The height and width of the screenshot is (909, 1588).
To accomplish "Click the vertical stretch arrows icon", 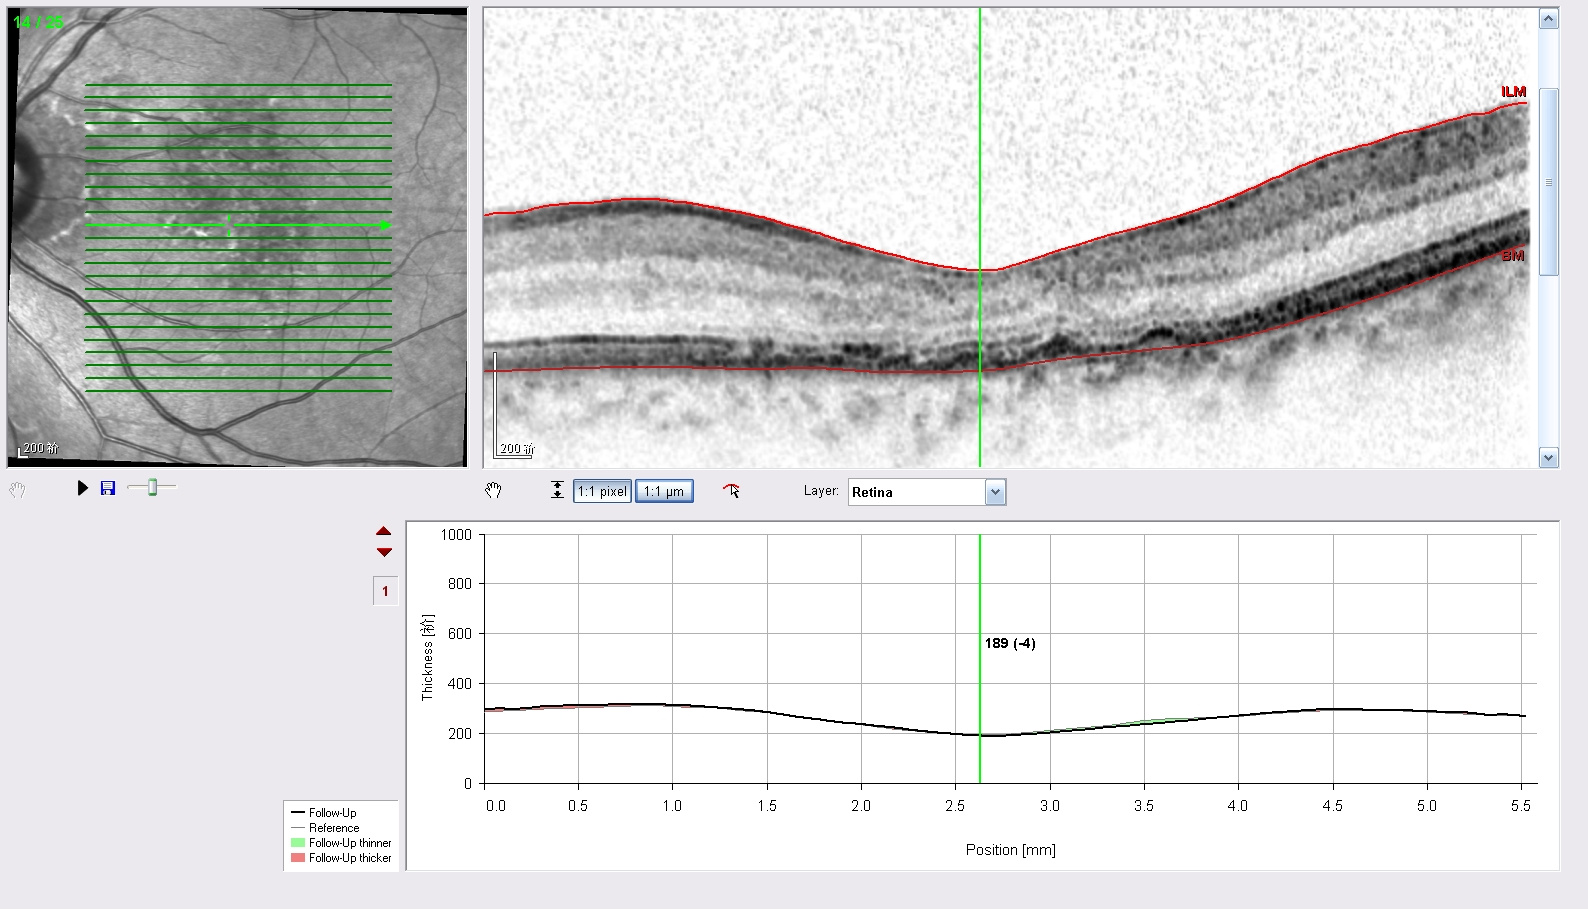I will pyautogui.click(x=557, y=490).
